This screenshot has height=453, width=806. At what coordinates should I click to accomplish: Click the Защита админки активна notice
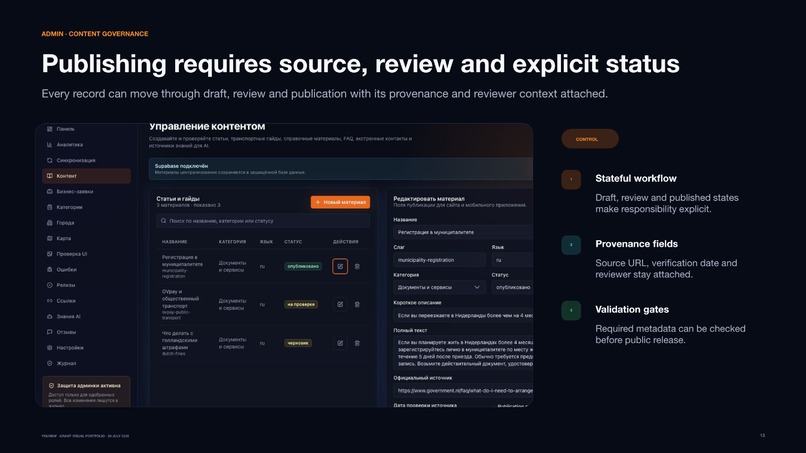coord(86,392)
